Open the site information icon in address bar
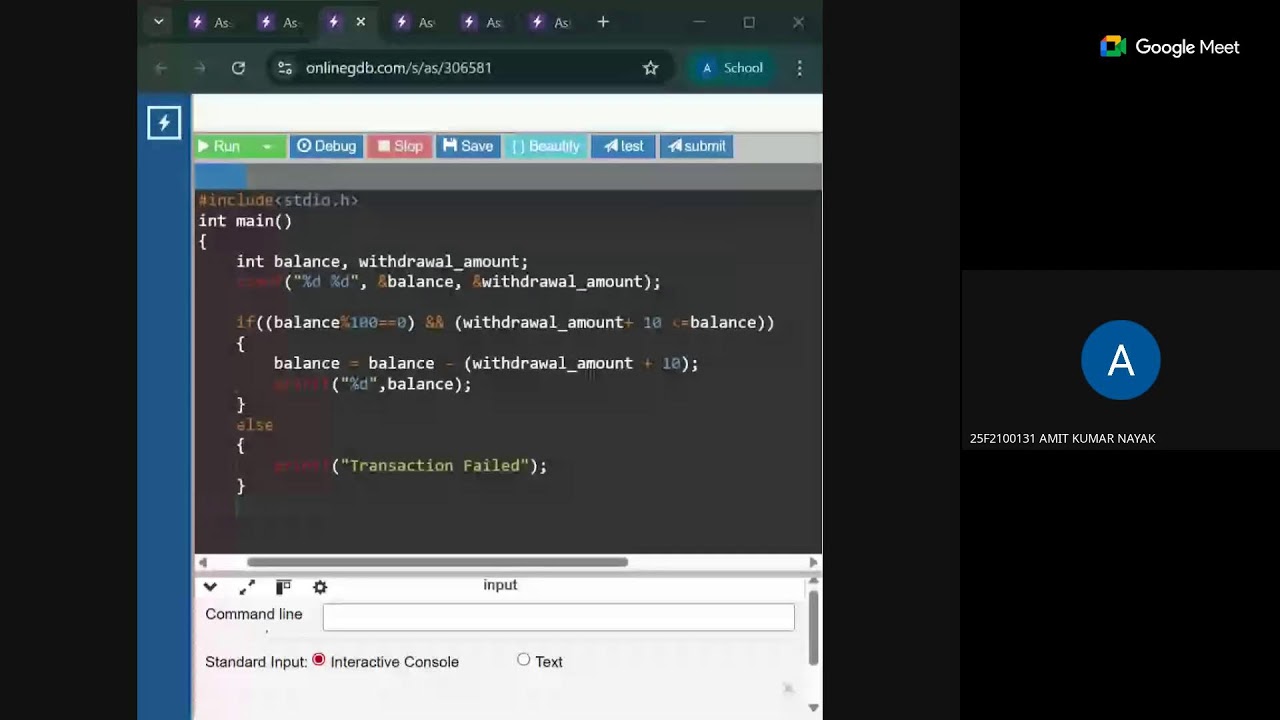The height and width of the screenshot is (720, 1280). [285, 68]
